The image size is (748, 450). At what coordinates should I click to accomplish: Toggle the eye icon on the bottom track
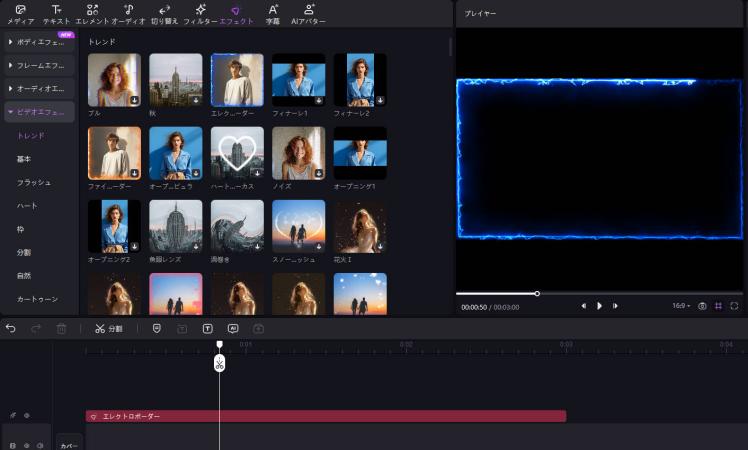[26, 445]
